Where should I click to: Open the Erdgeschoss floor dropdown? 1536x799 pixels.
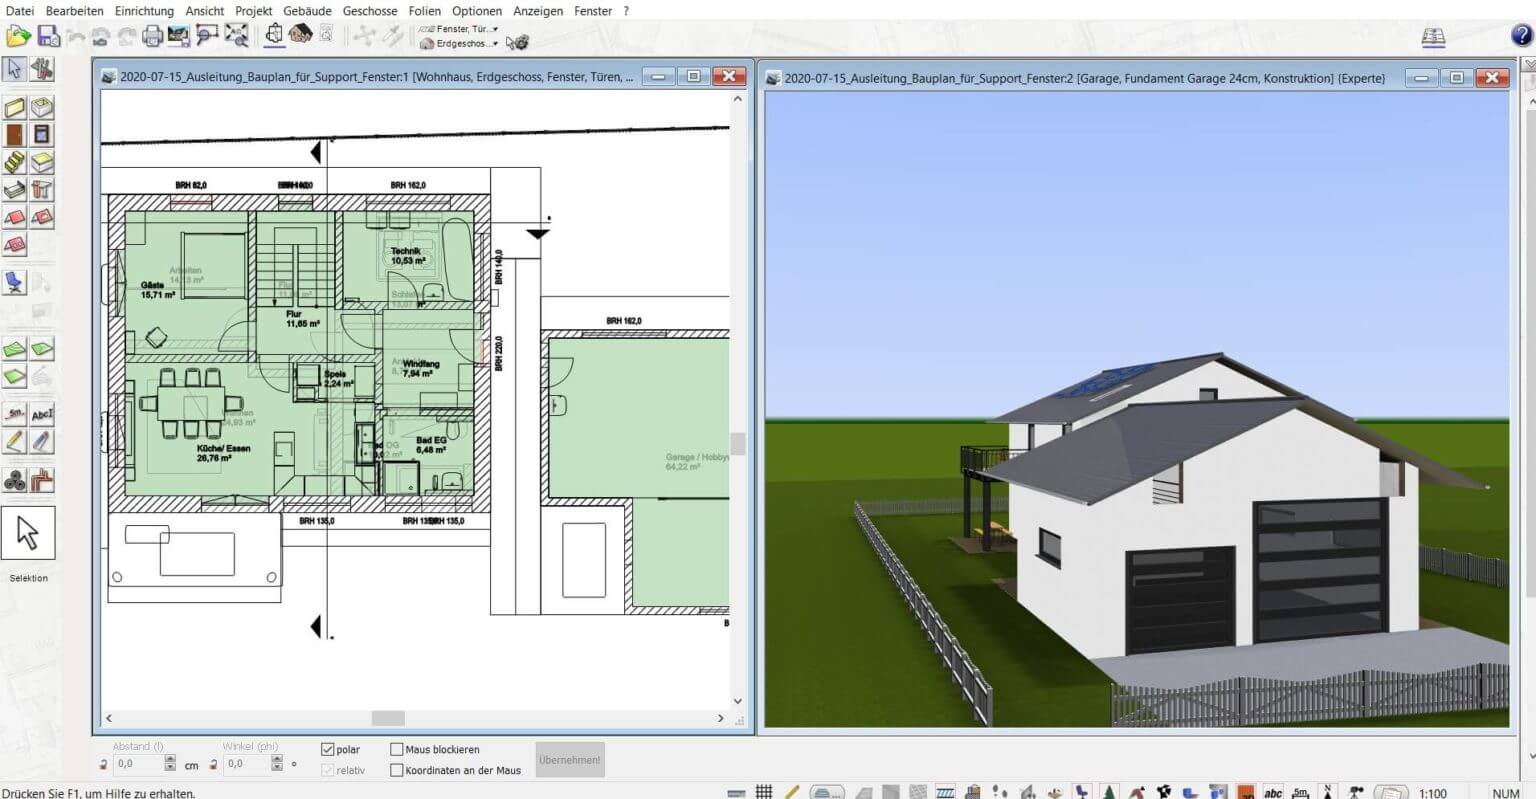(460, 43)
